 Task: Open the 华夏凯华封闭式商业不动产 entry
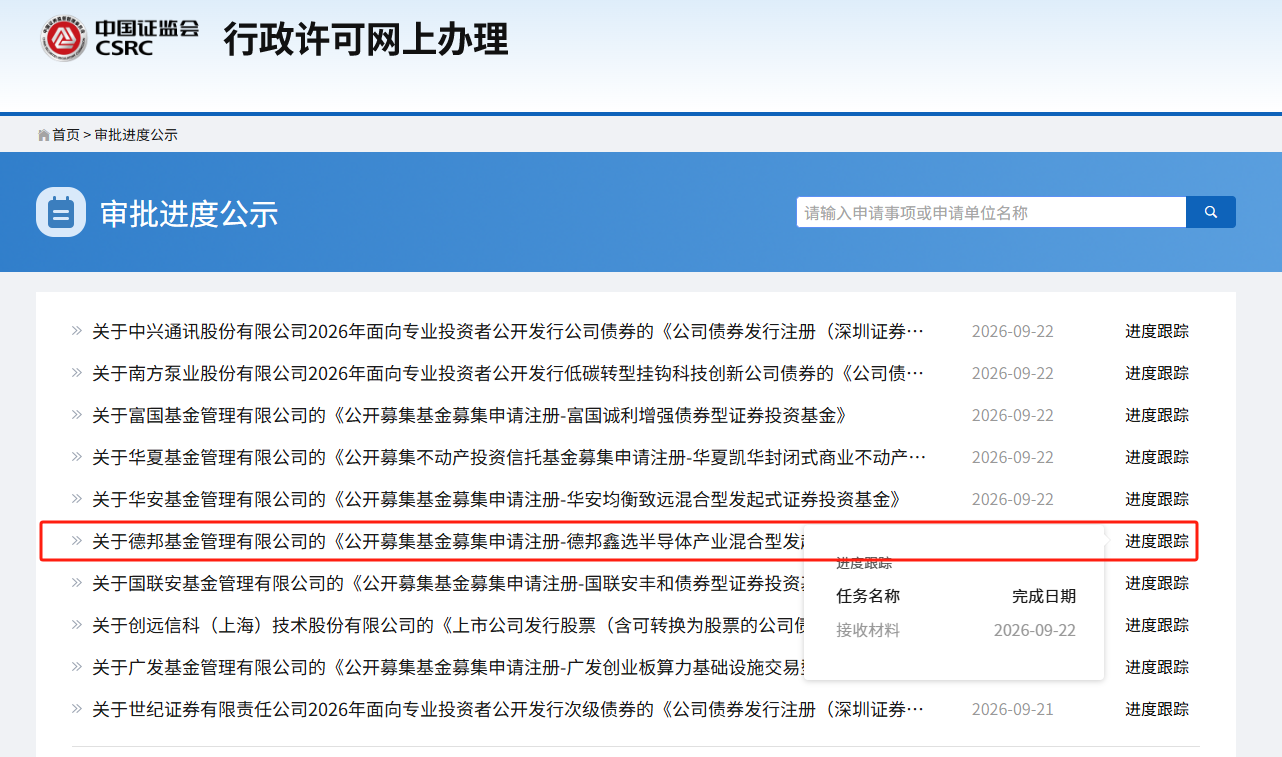click(x=508, y=457)
